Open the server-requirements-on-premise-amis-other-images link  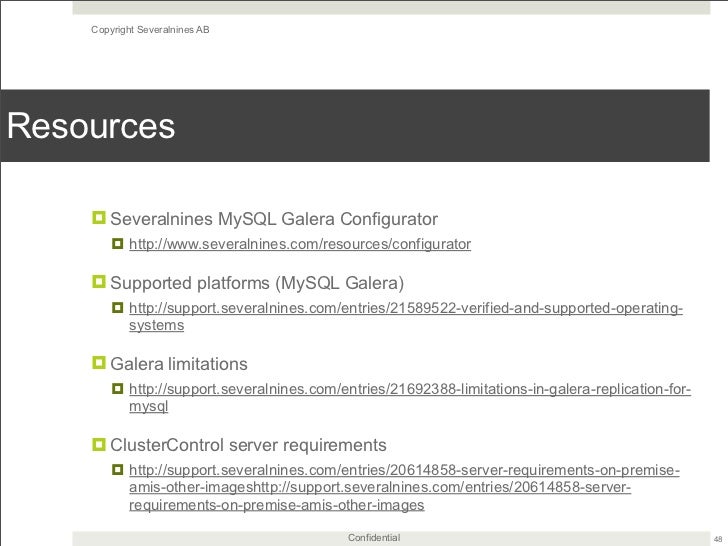404,488
